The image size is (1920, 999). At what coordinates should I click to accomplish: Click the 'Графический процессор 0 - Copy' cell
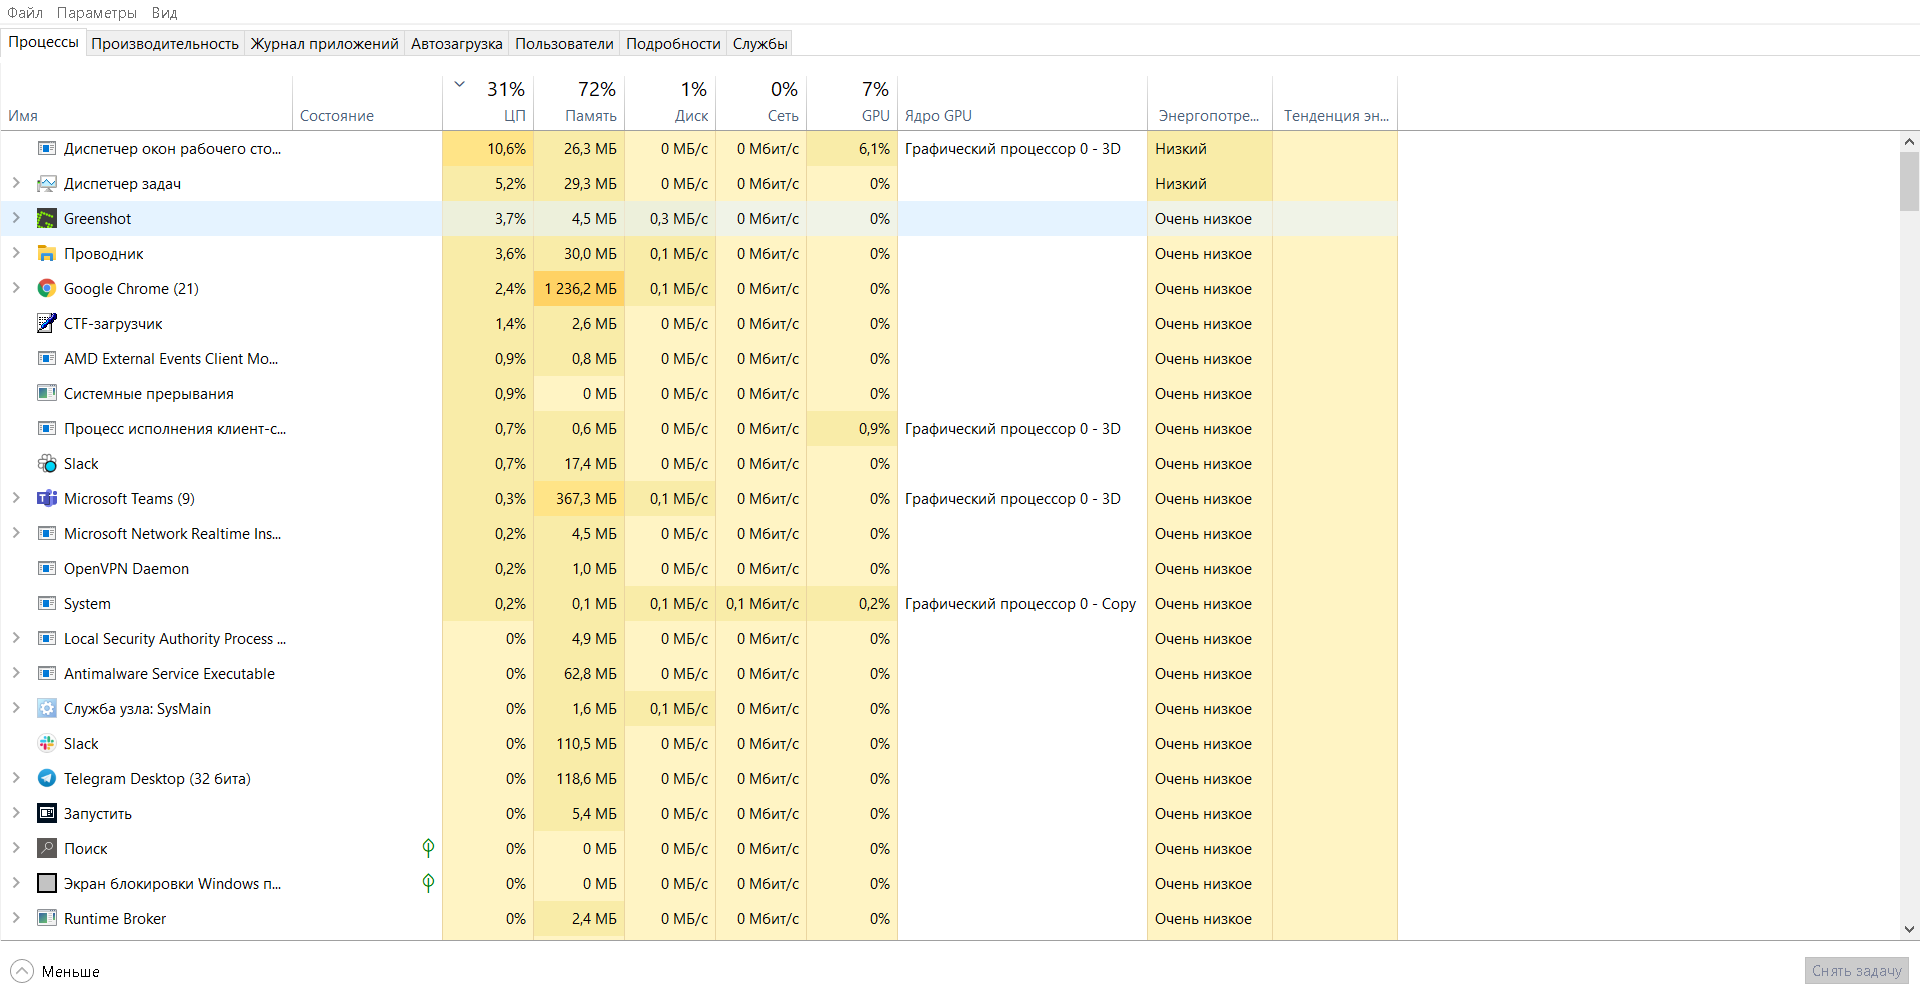point(1022,604)
